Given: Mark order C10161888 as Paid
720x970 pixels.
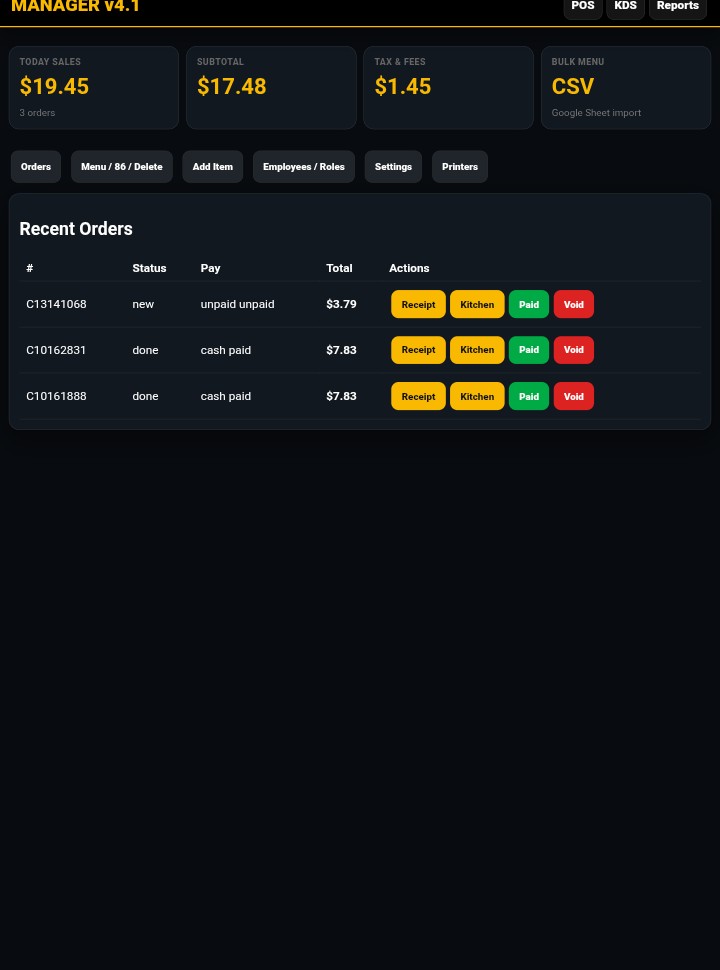Looking at the screenshot, I should (529, 397).
